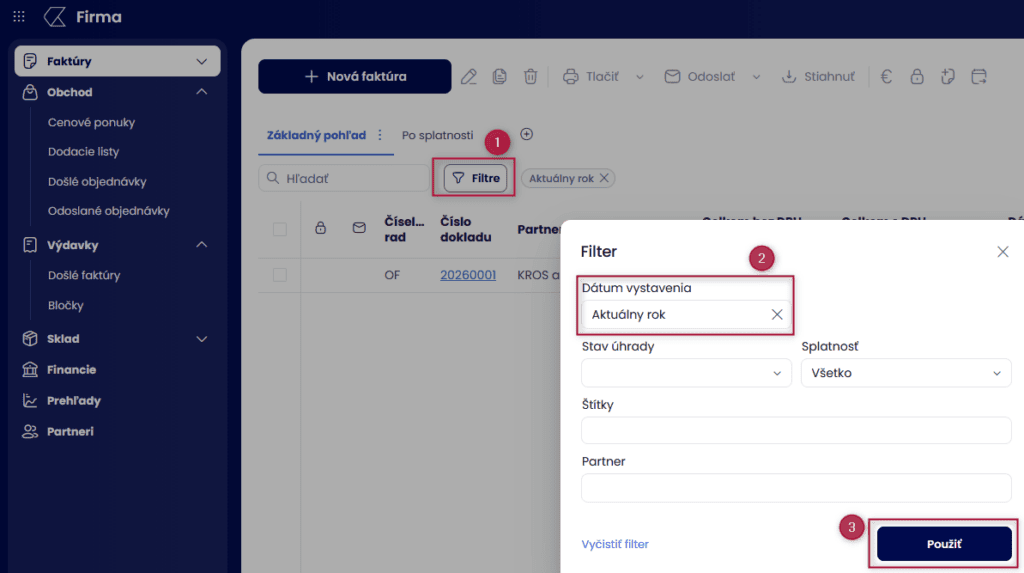Click the copy document icon
Viewport: 1024px width, 573px height.
[499, 77]
